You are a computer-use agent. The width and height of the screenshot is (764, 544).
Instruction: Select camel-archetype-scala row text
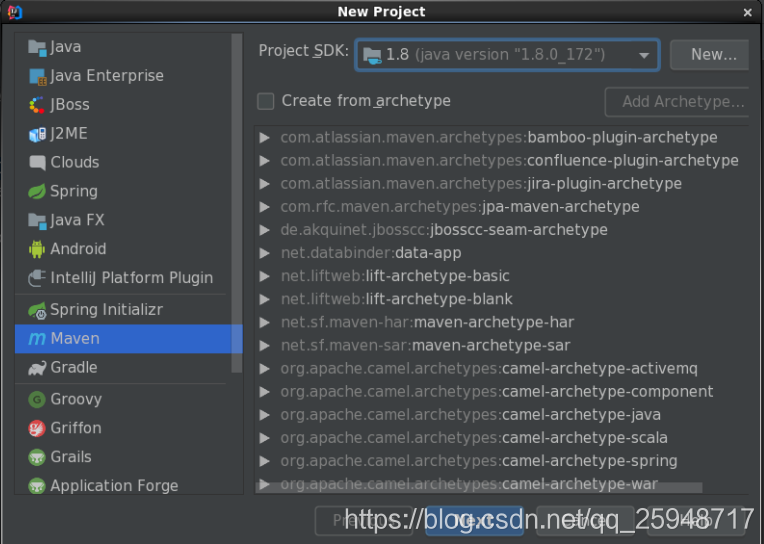474,438
